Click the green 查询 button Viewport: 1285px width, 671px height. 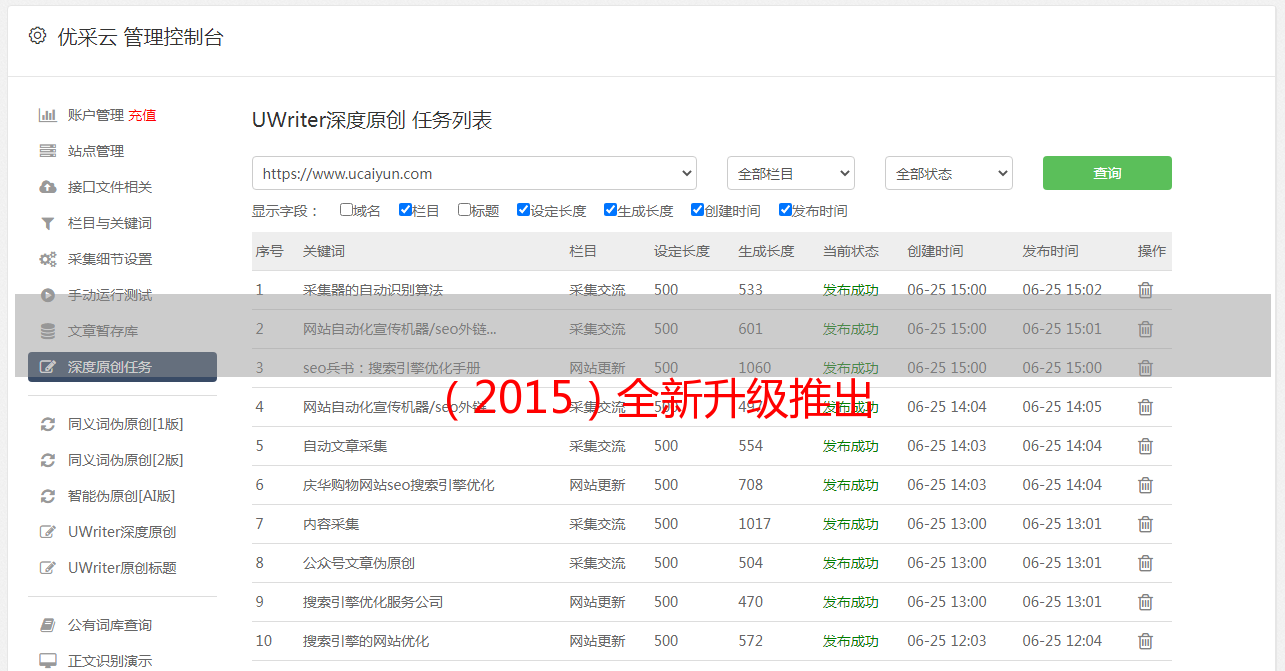tap(1107, 173)
